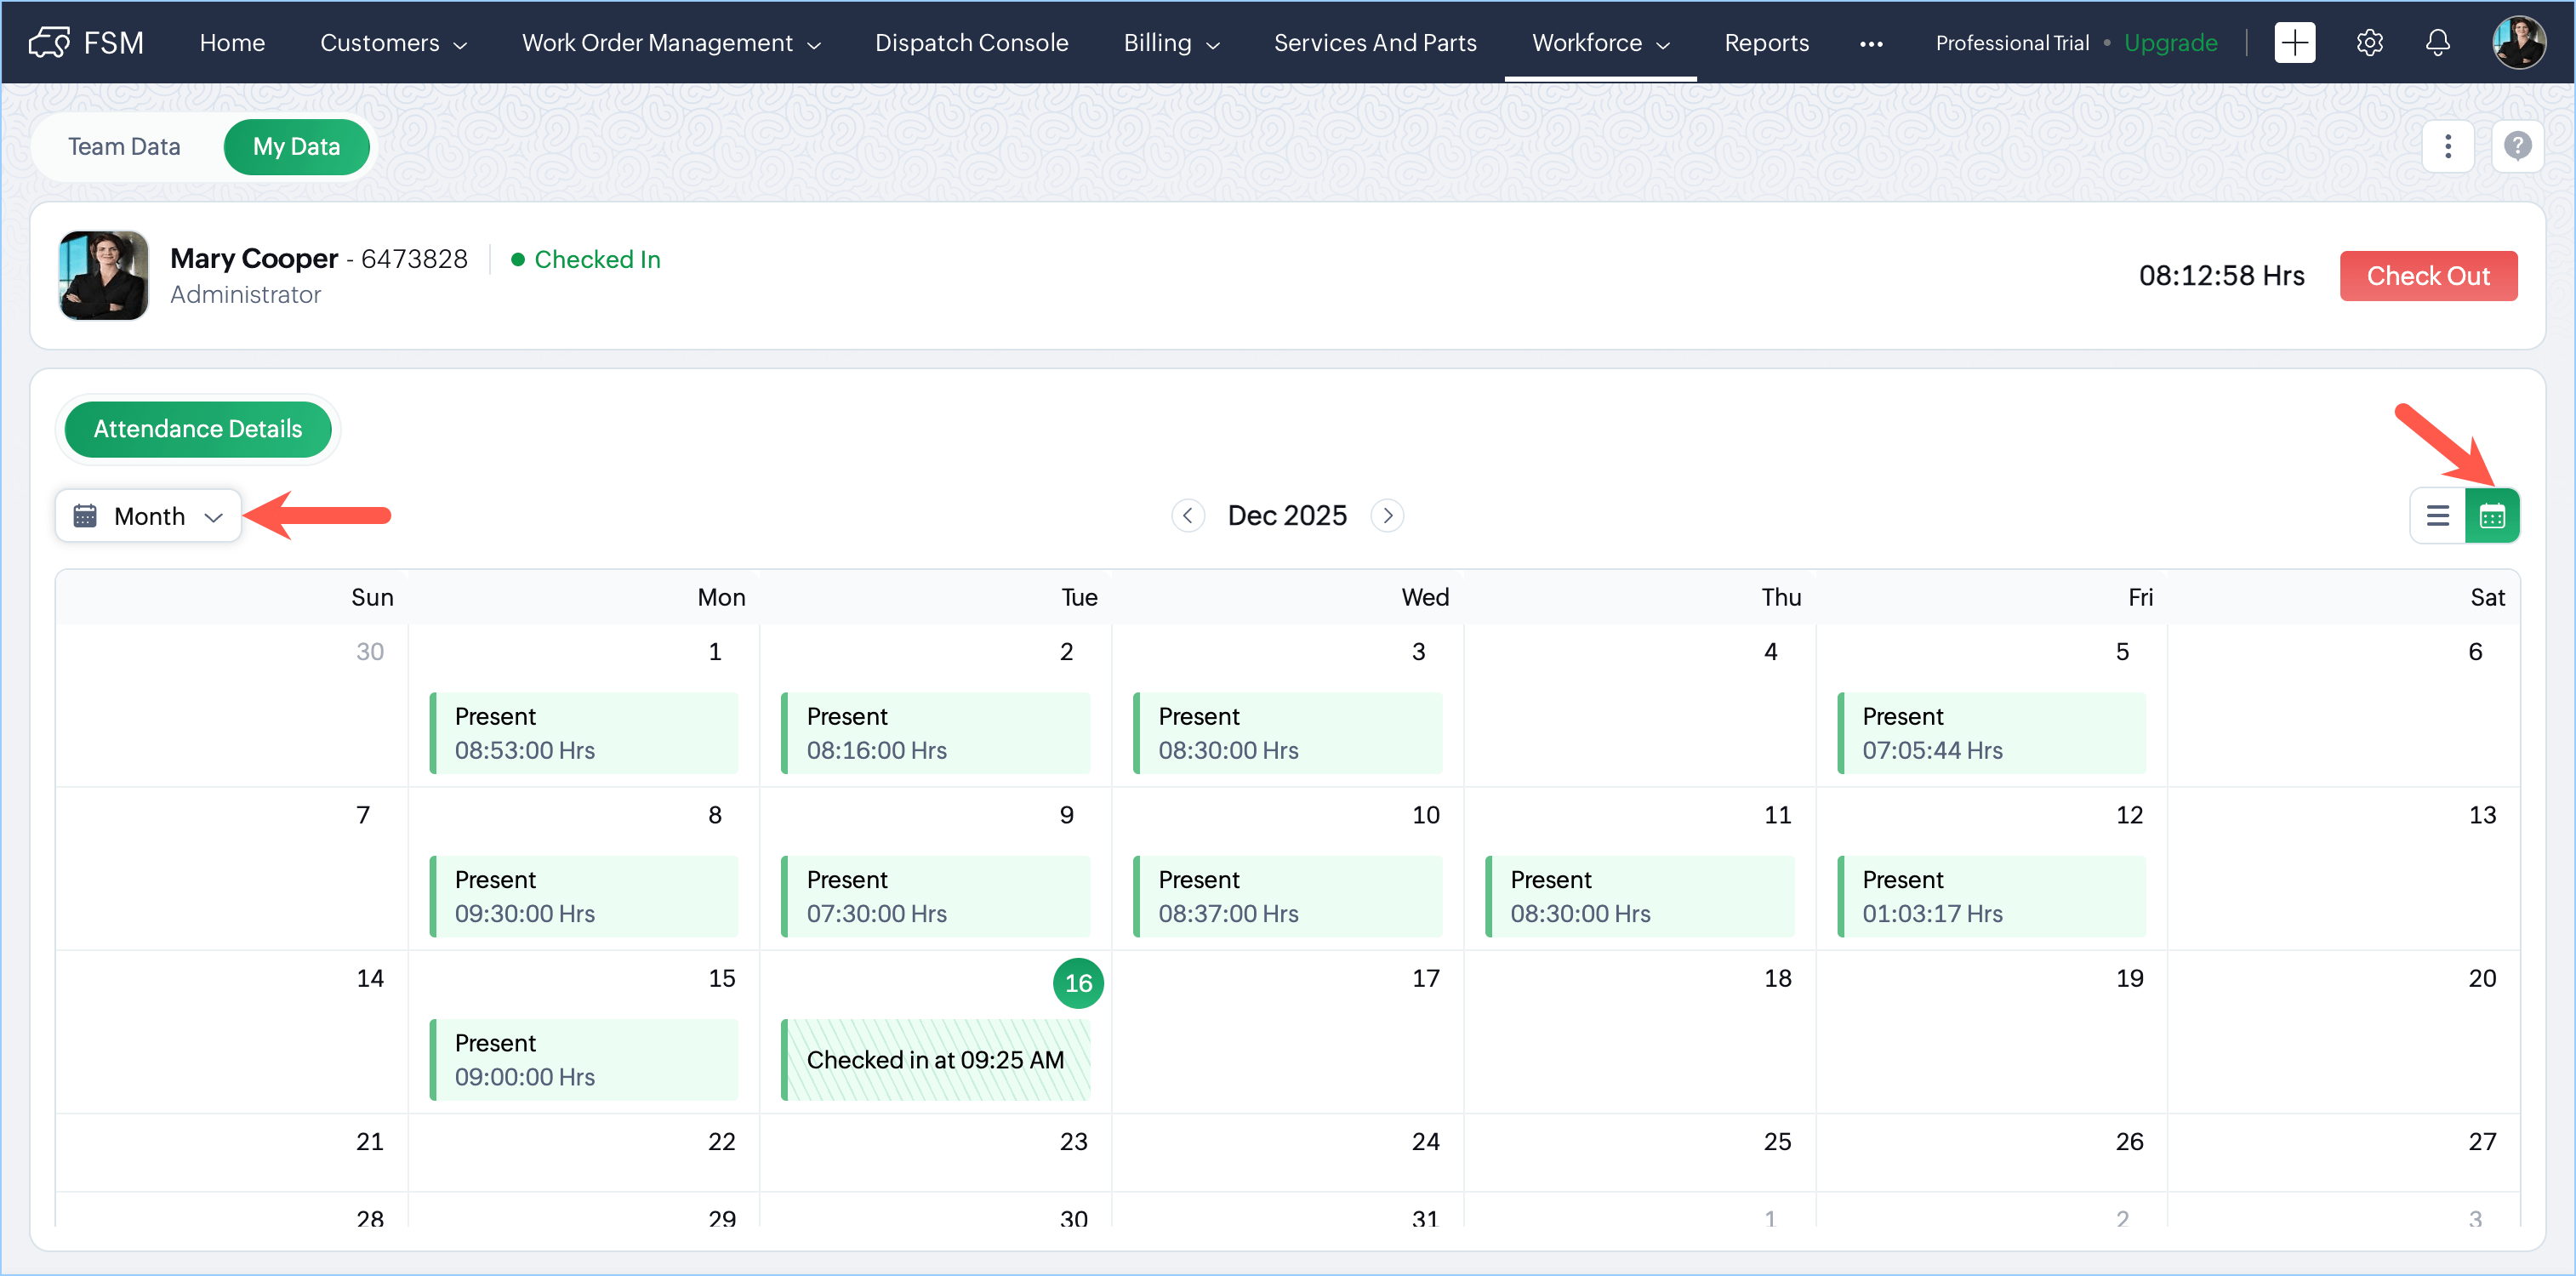Open notifications bell icon
2576x1276 pixels.
2438,43
